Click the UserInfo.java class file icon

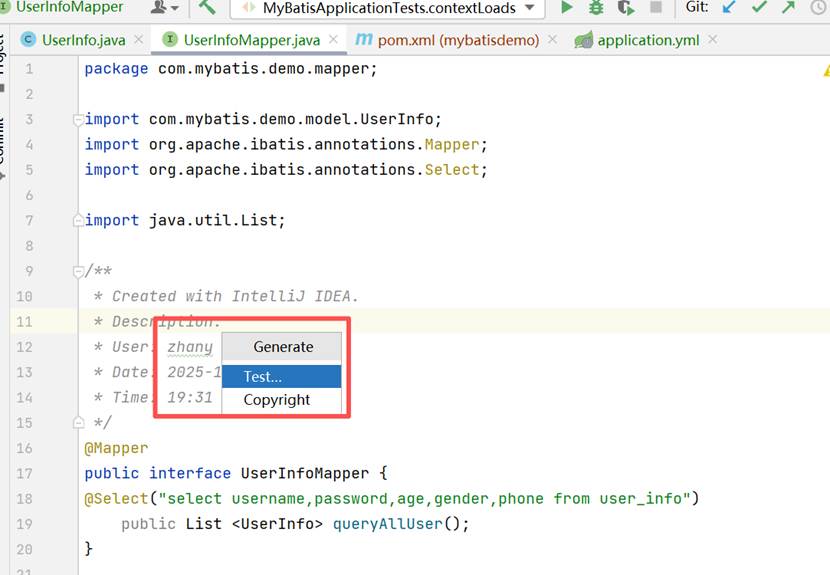[28, 40]
